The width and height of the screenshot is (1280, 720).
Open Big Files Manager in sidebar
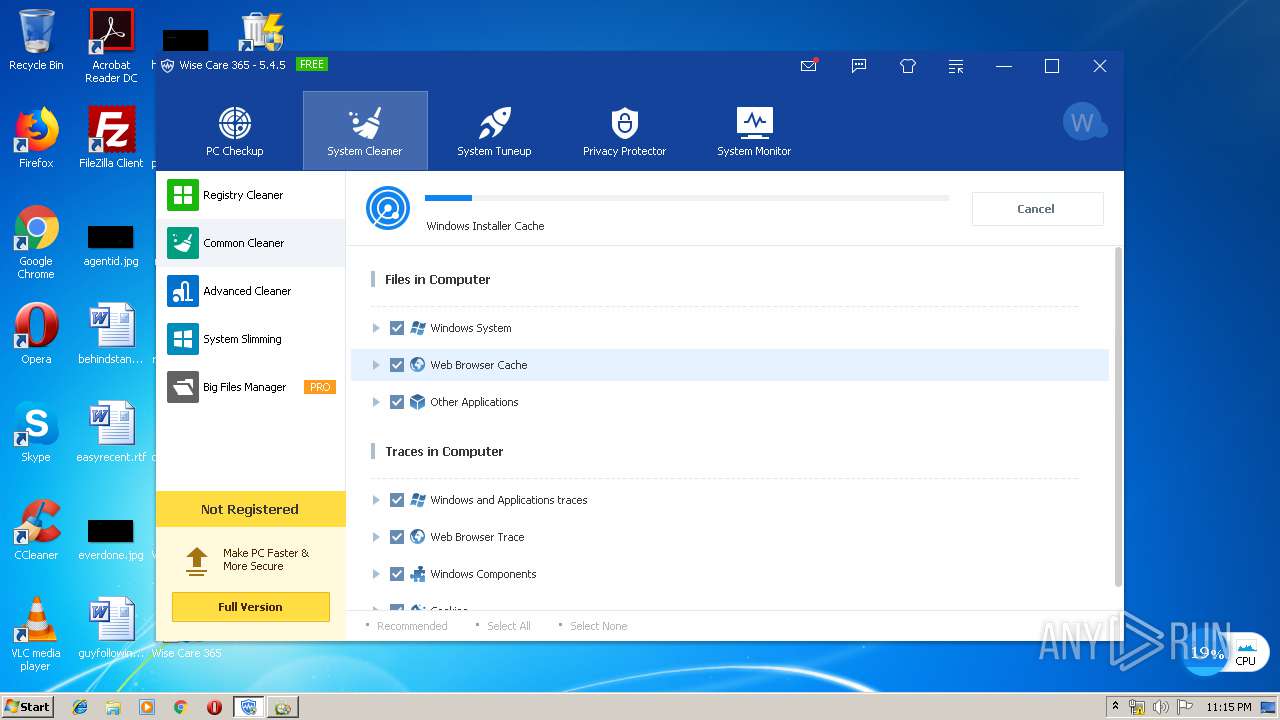tap(251, 387)
